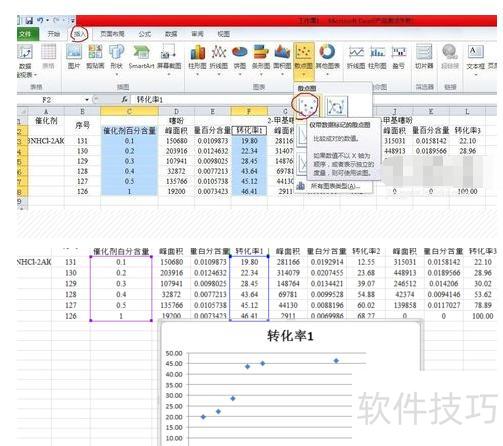Choose the 饼图 pie chart icon

pos(240,52)
